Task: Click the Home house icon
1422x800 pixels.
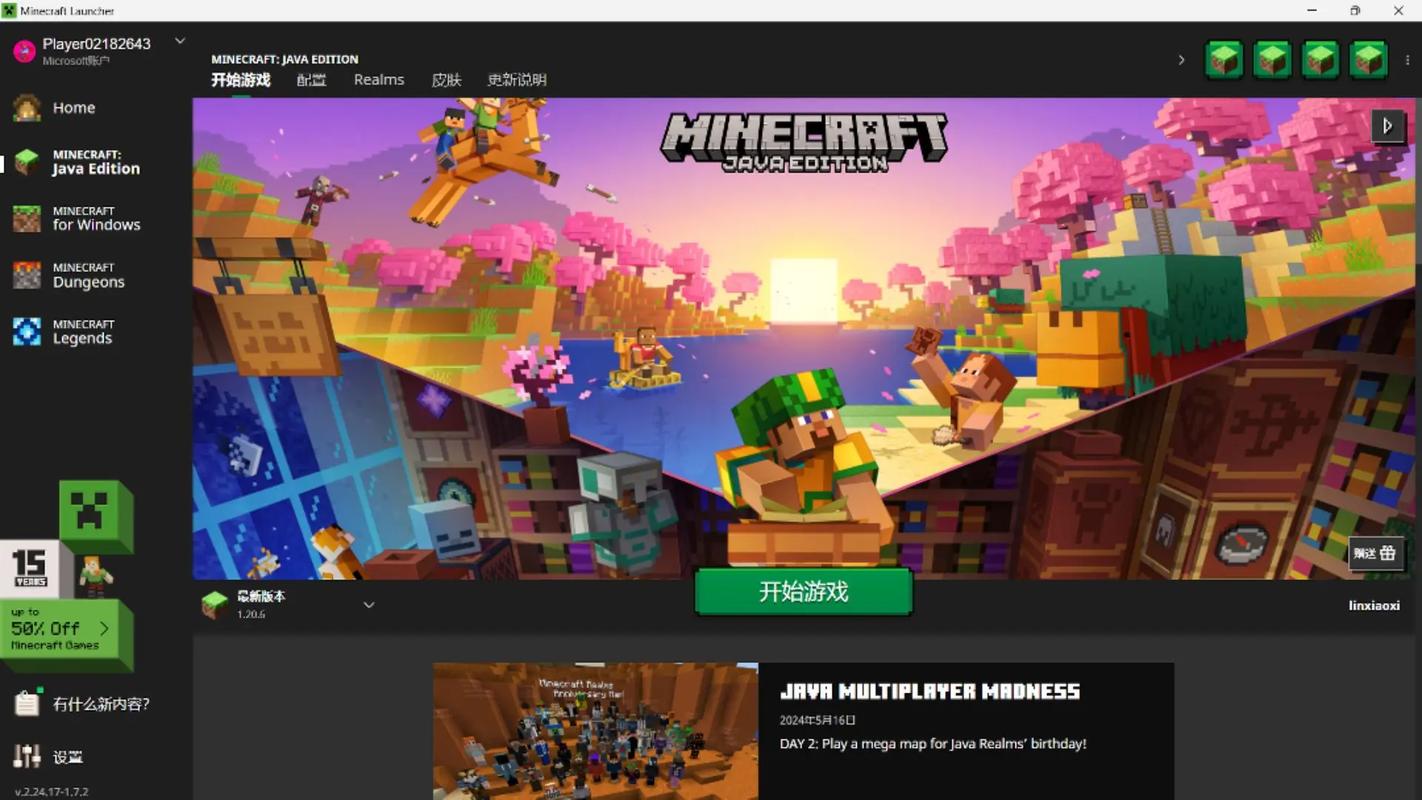Action: [x=27, y=107]
